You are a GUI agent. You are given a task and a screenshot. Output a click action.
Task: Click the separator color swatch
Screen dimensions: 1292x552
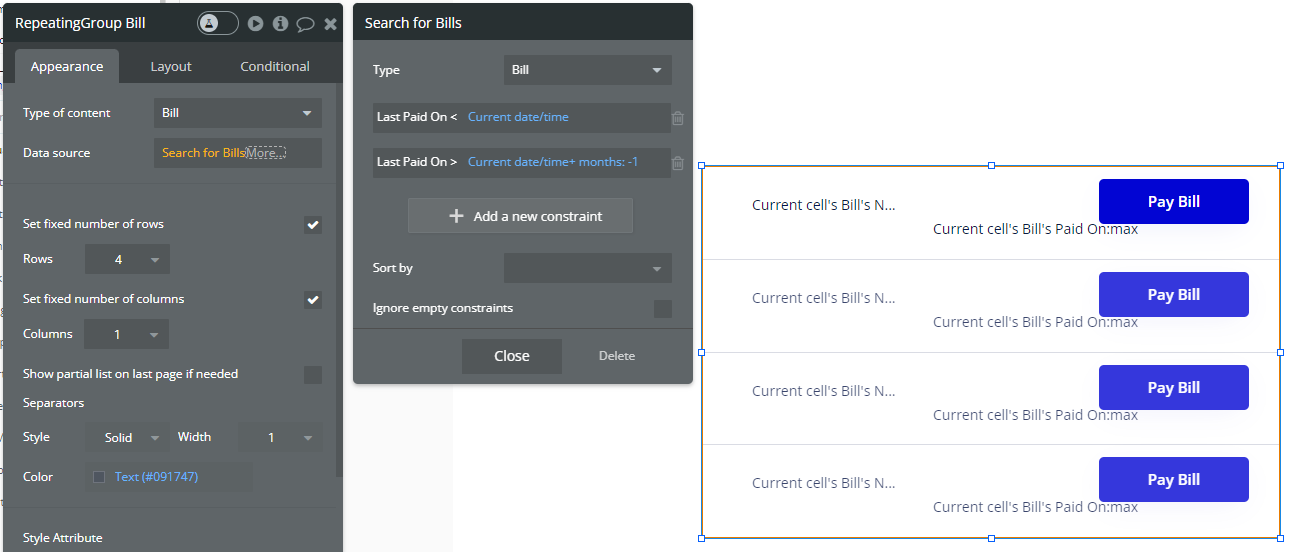[99, 477]
